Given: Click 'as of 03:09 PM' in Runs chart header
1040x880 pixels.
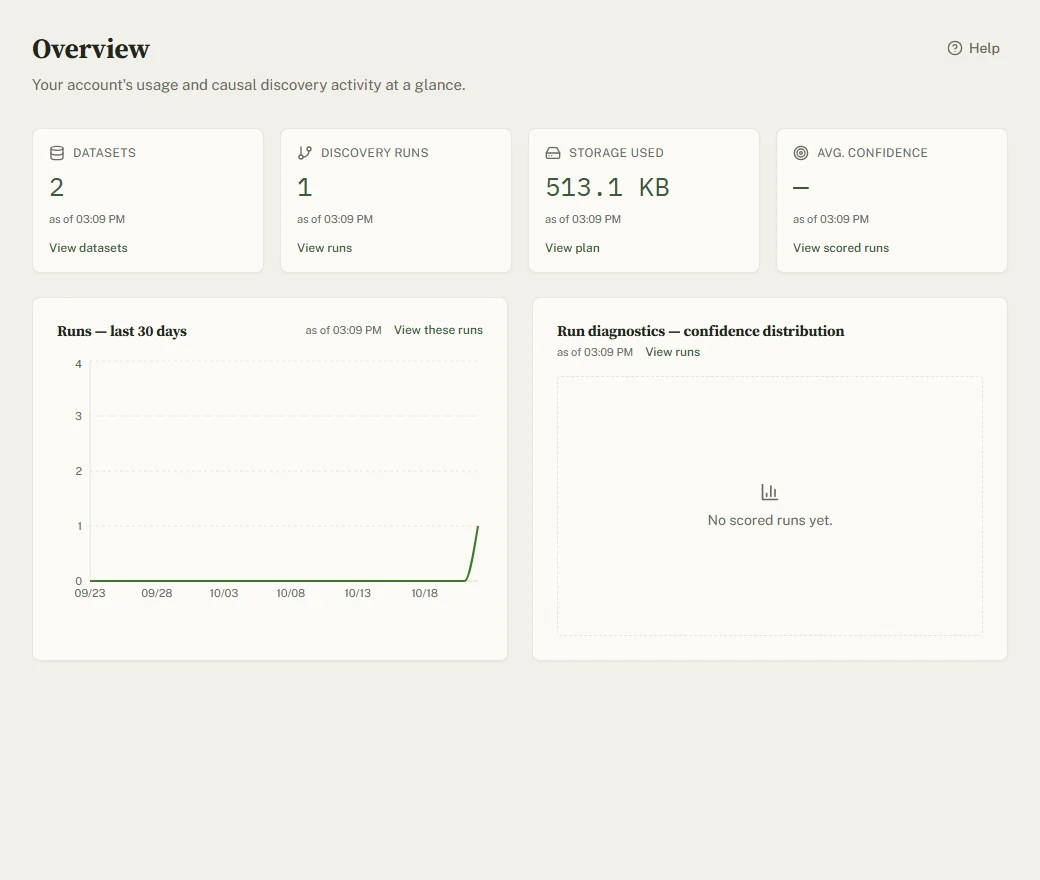Looking at the screenshot, I should click(x=344, y=330).
